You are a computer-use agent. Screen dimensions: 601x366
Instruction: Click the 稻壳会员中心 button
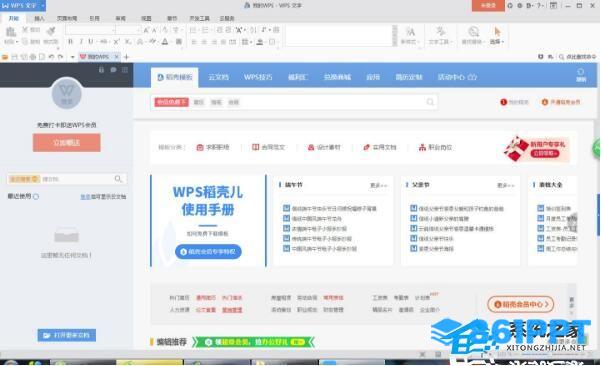click(x=521, y=304)
